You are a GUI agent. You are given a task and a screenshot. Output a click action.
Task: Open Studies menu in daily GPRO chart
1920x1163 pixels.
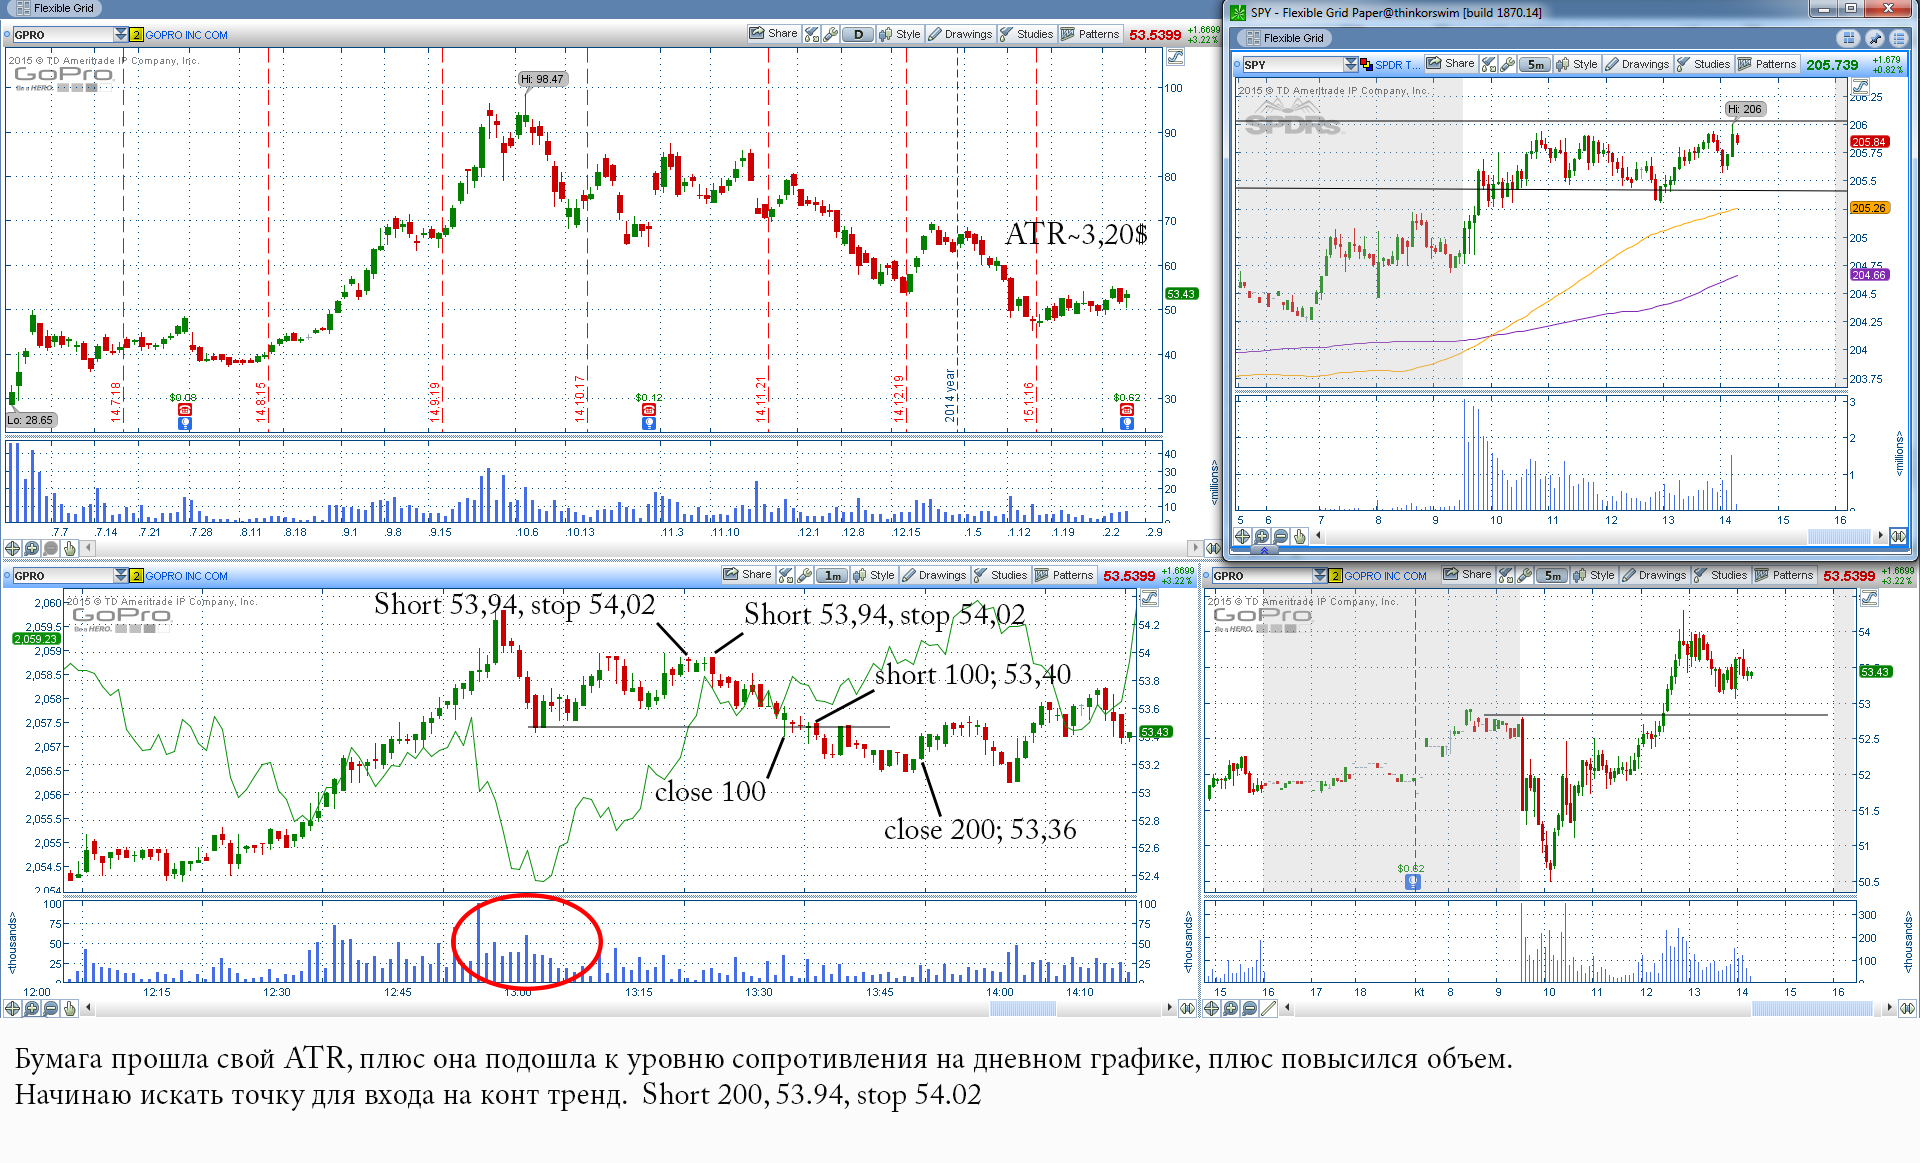[1027, 34]
